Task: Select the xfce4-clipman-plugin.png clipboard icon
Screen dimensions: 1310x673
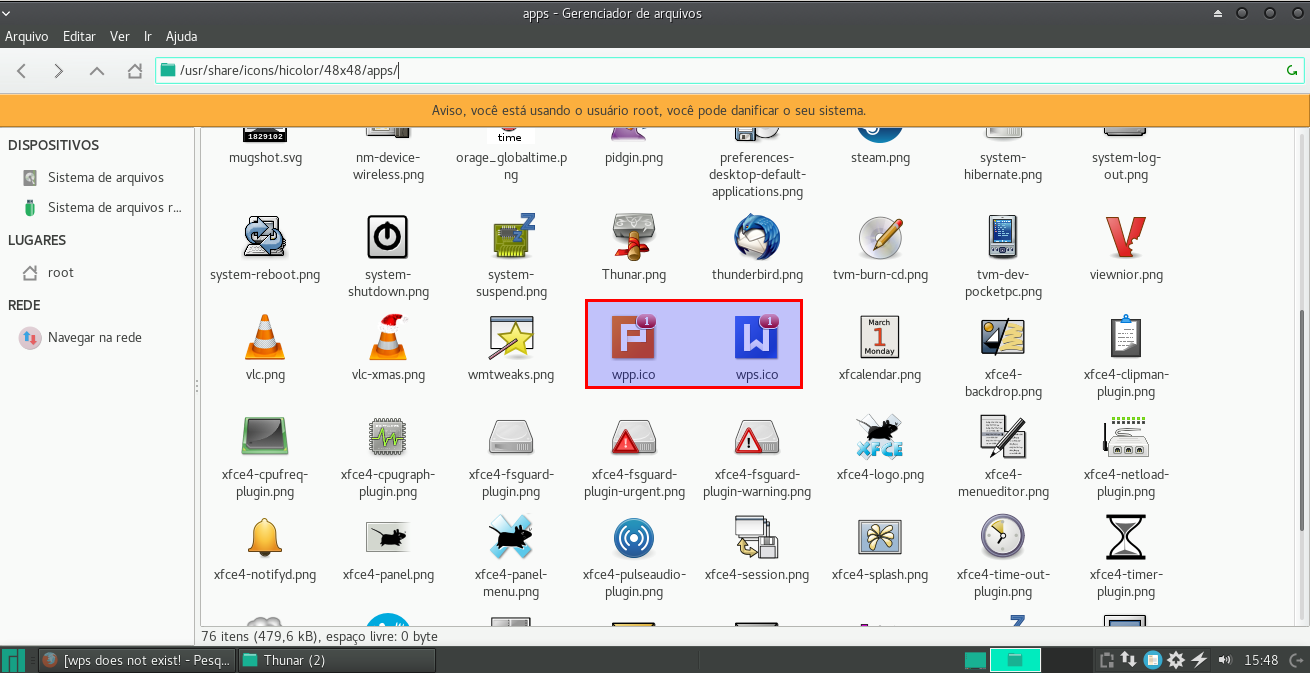Action: pyautogui.click(x=1126, y=337)
